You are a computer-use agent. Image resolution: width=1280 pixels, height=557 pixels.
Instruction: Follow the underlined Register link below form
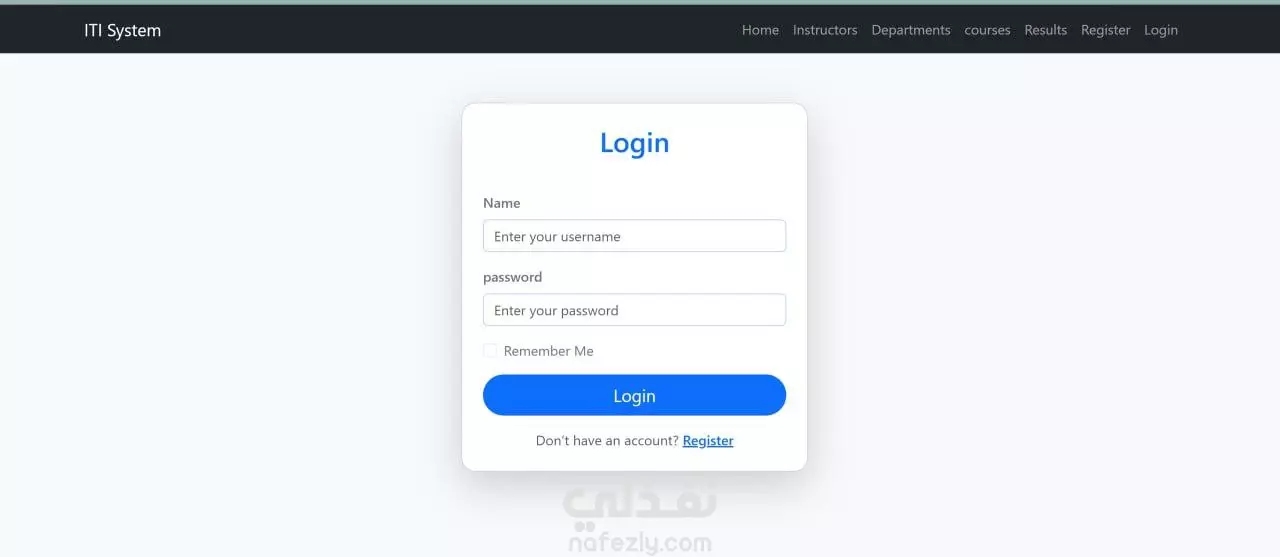click(708, 440)
